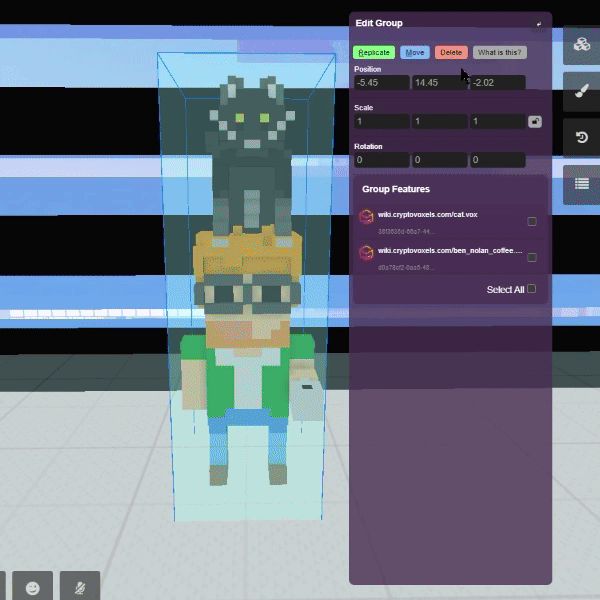
Task: Click the Position X field showing -5.45
Action: click(382, 83)
